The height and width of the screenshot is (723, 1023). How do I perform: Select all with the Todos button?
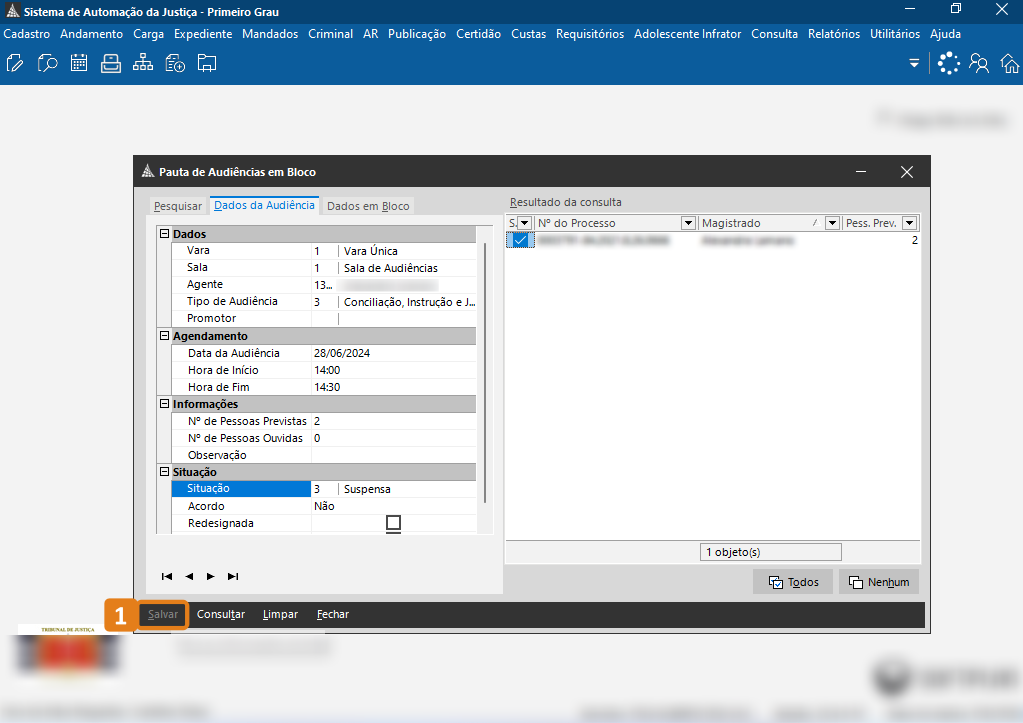click(x=793, y=582)
